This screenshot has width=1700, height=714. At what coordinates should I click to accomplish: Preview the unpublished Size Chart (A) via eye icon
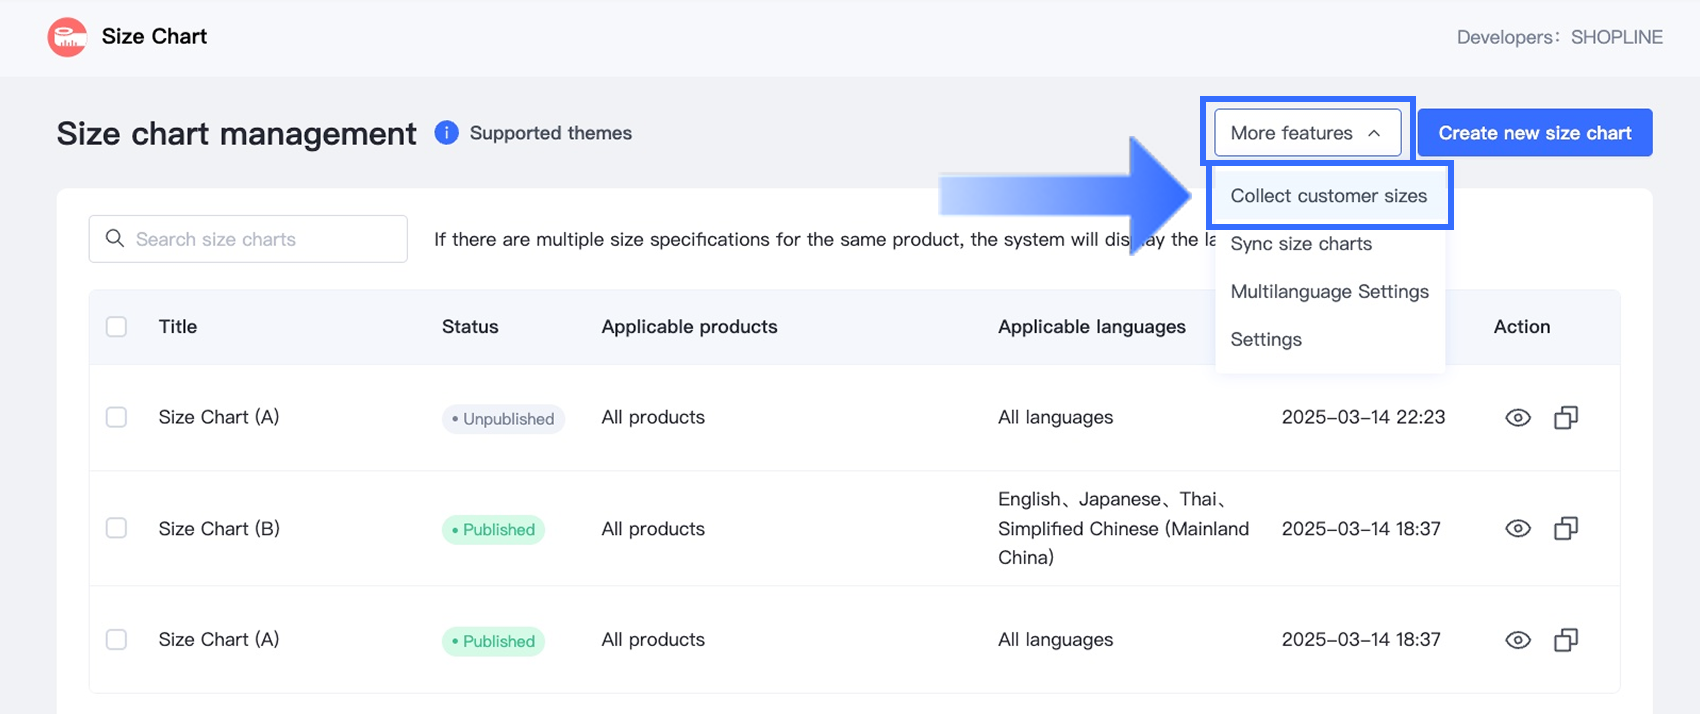coord(1517,418)
